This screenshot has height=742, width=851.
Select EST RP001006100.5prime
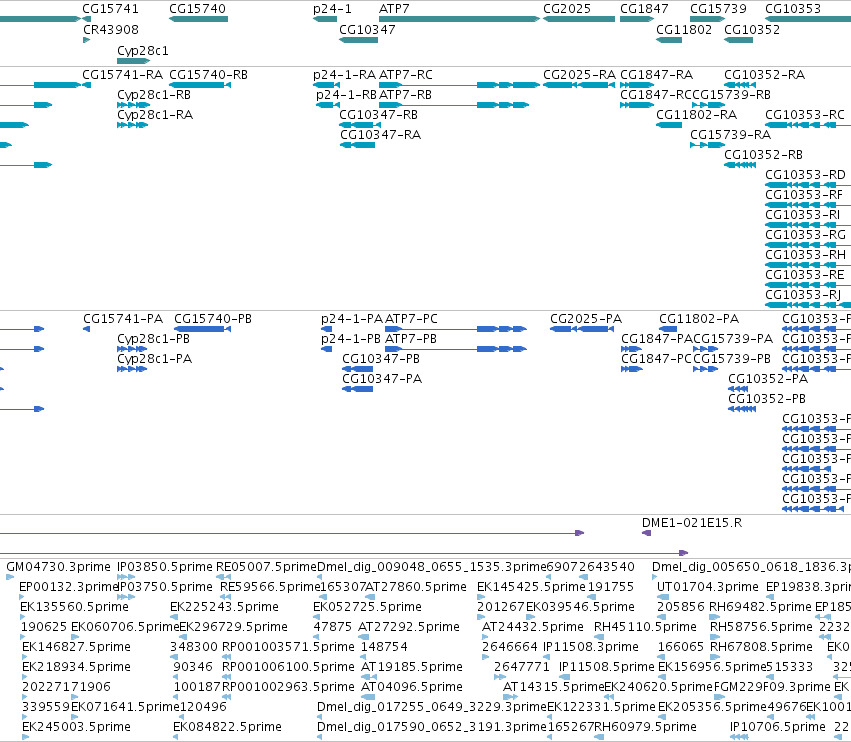pos(289,667)
